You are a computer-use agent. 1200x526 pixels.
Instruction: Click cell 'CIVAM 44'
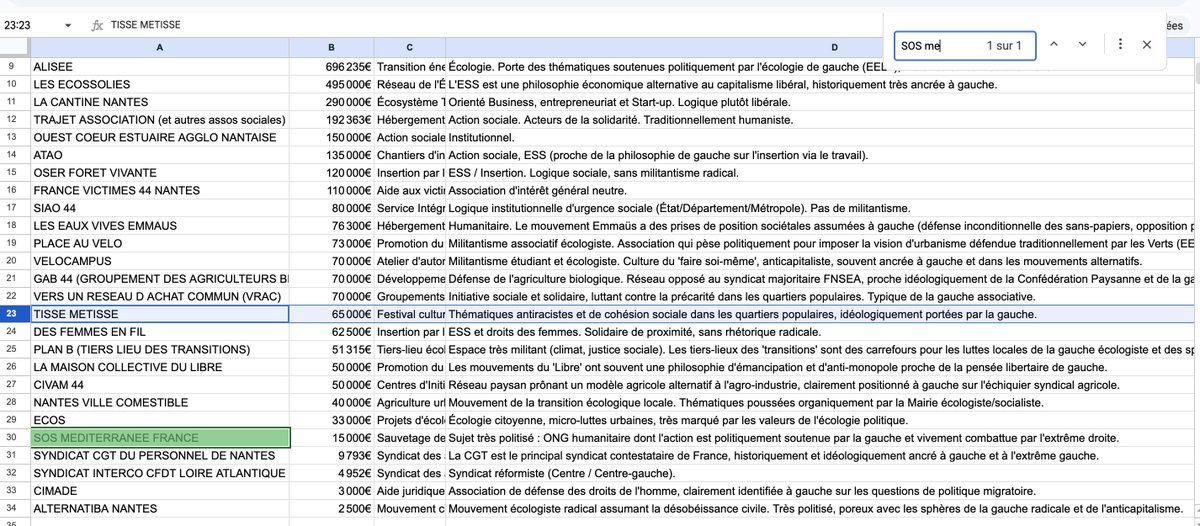[x=160, y=385]
